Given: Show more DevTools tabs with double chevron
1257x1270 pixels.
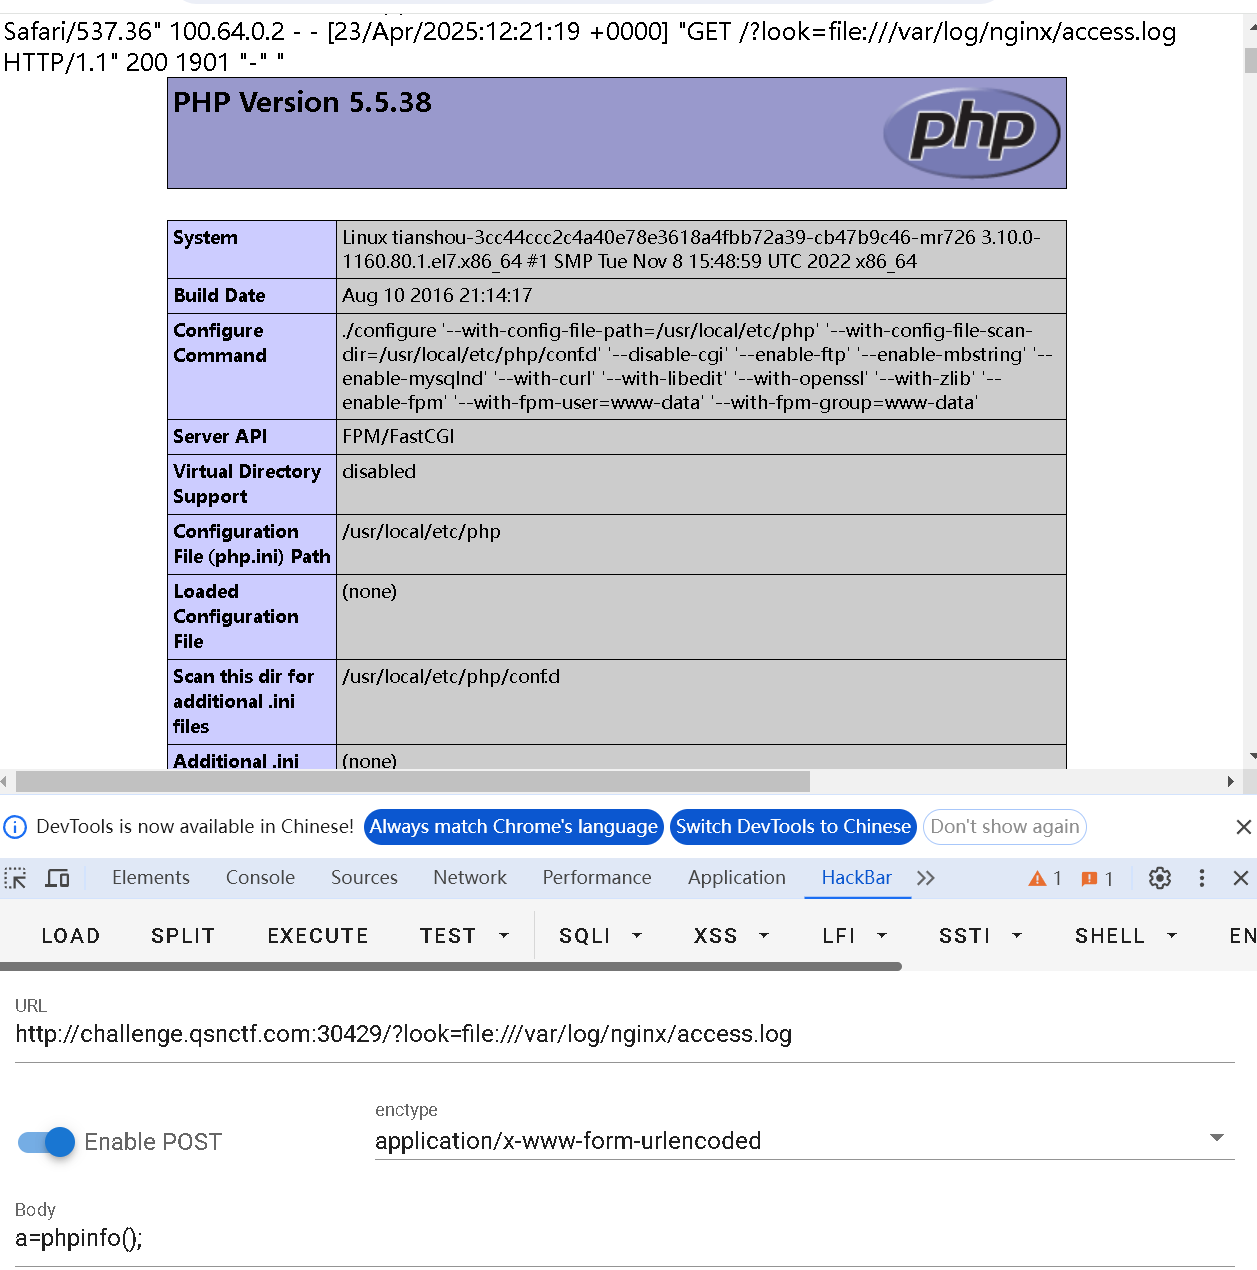Looking at the screenshot, I should point(926,878).
